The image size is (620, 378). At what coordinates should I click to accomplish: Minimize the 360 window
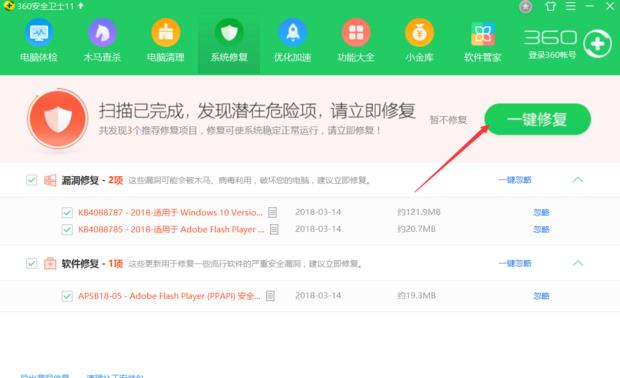590,6
